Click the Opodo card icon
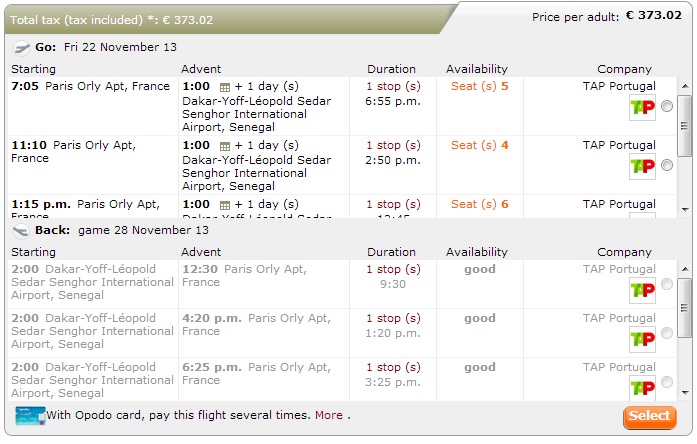Screen dimensions: 697x444 click(x=30, y=416)
